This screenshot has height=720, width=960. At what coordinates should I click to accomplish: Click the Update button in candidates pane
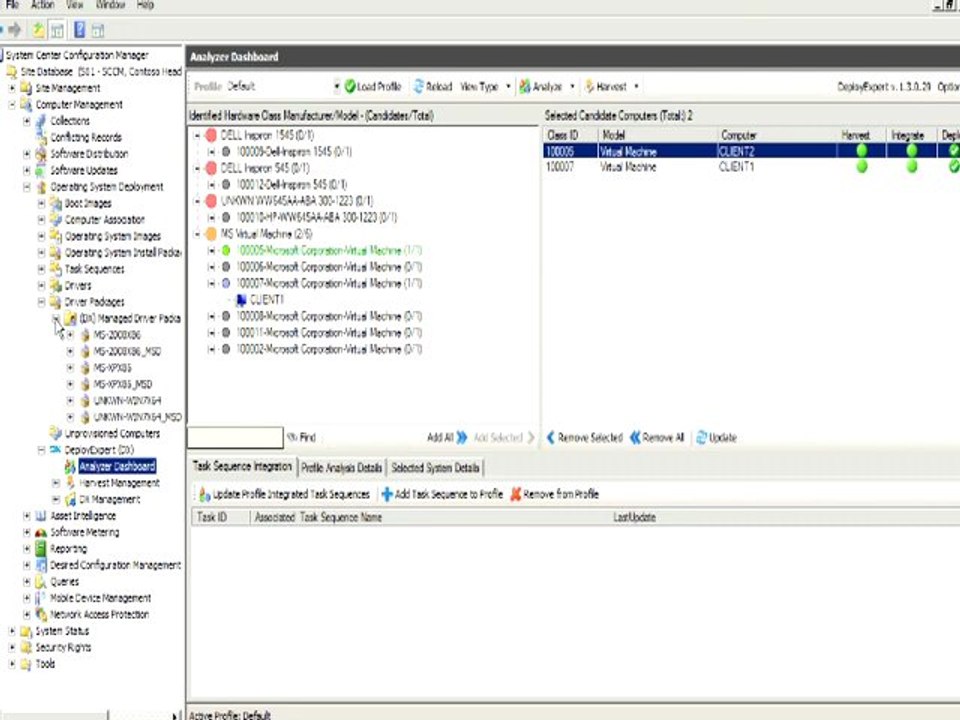[716, 437]
